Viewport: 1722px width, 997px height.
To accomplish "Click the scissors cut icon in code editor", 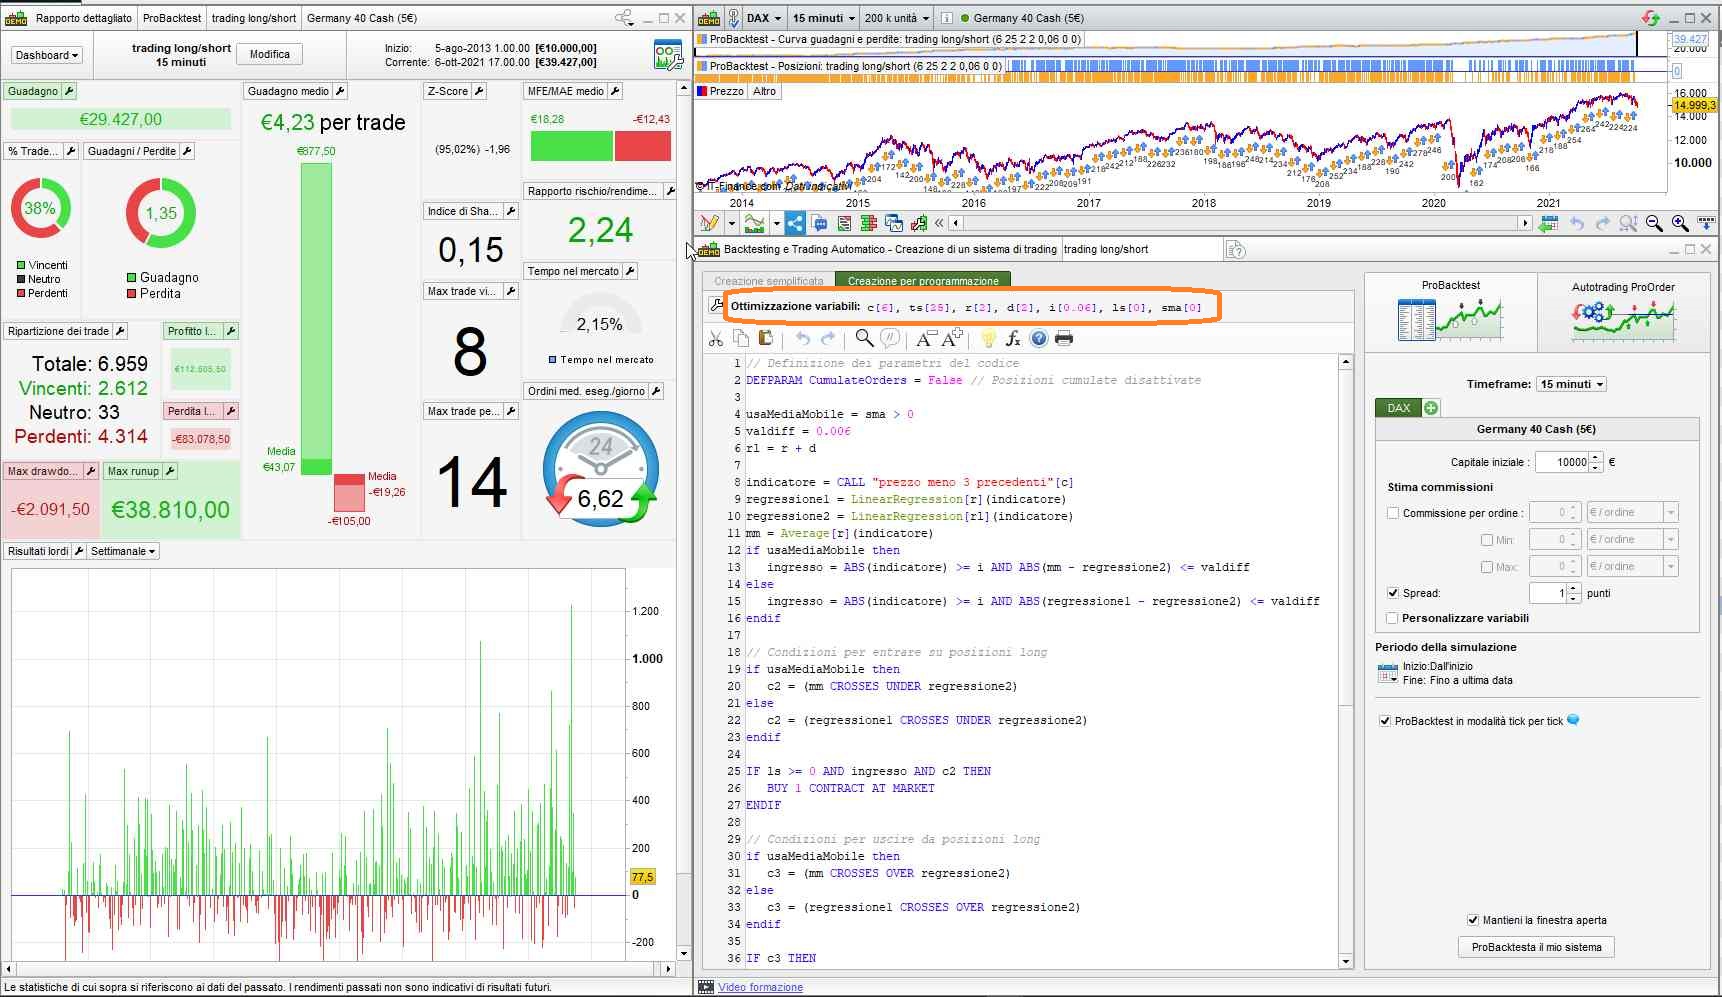I will [716, 339].
